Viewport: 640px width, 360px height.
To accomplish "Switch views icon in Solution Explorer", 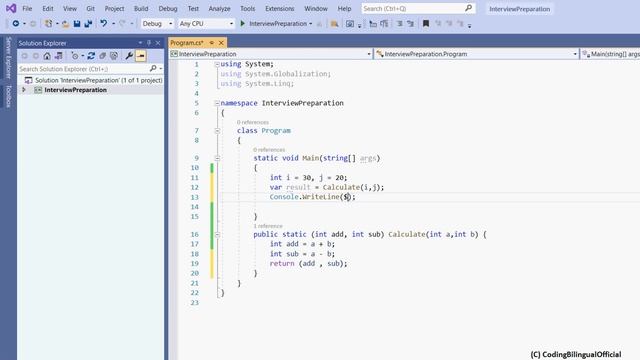I will (x=59, y=56).
